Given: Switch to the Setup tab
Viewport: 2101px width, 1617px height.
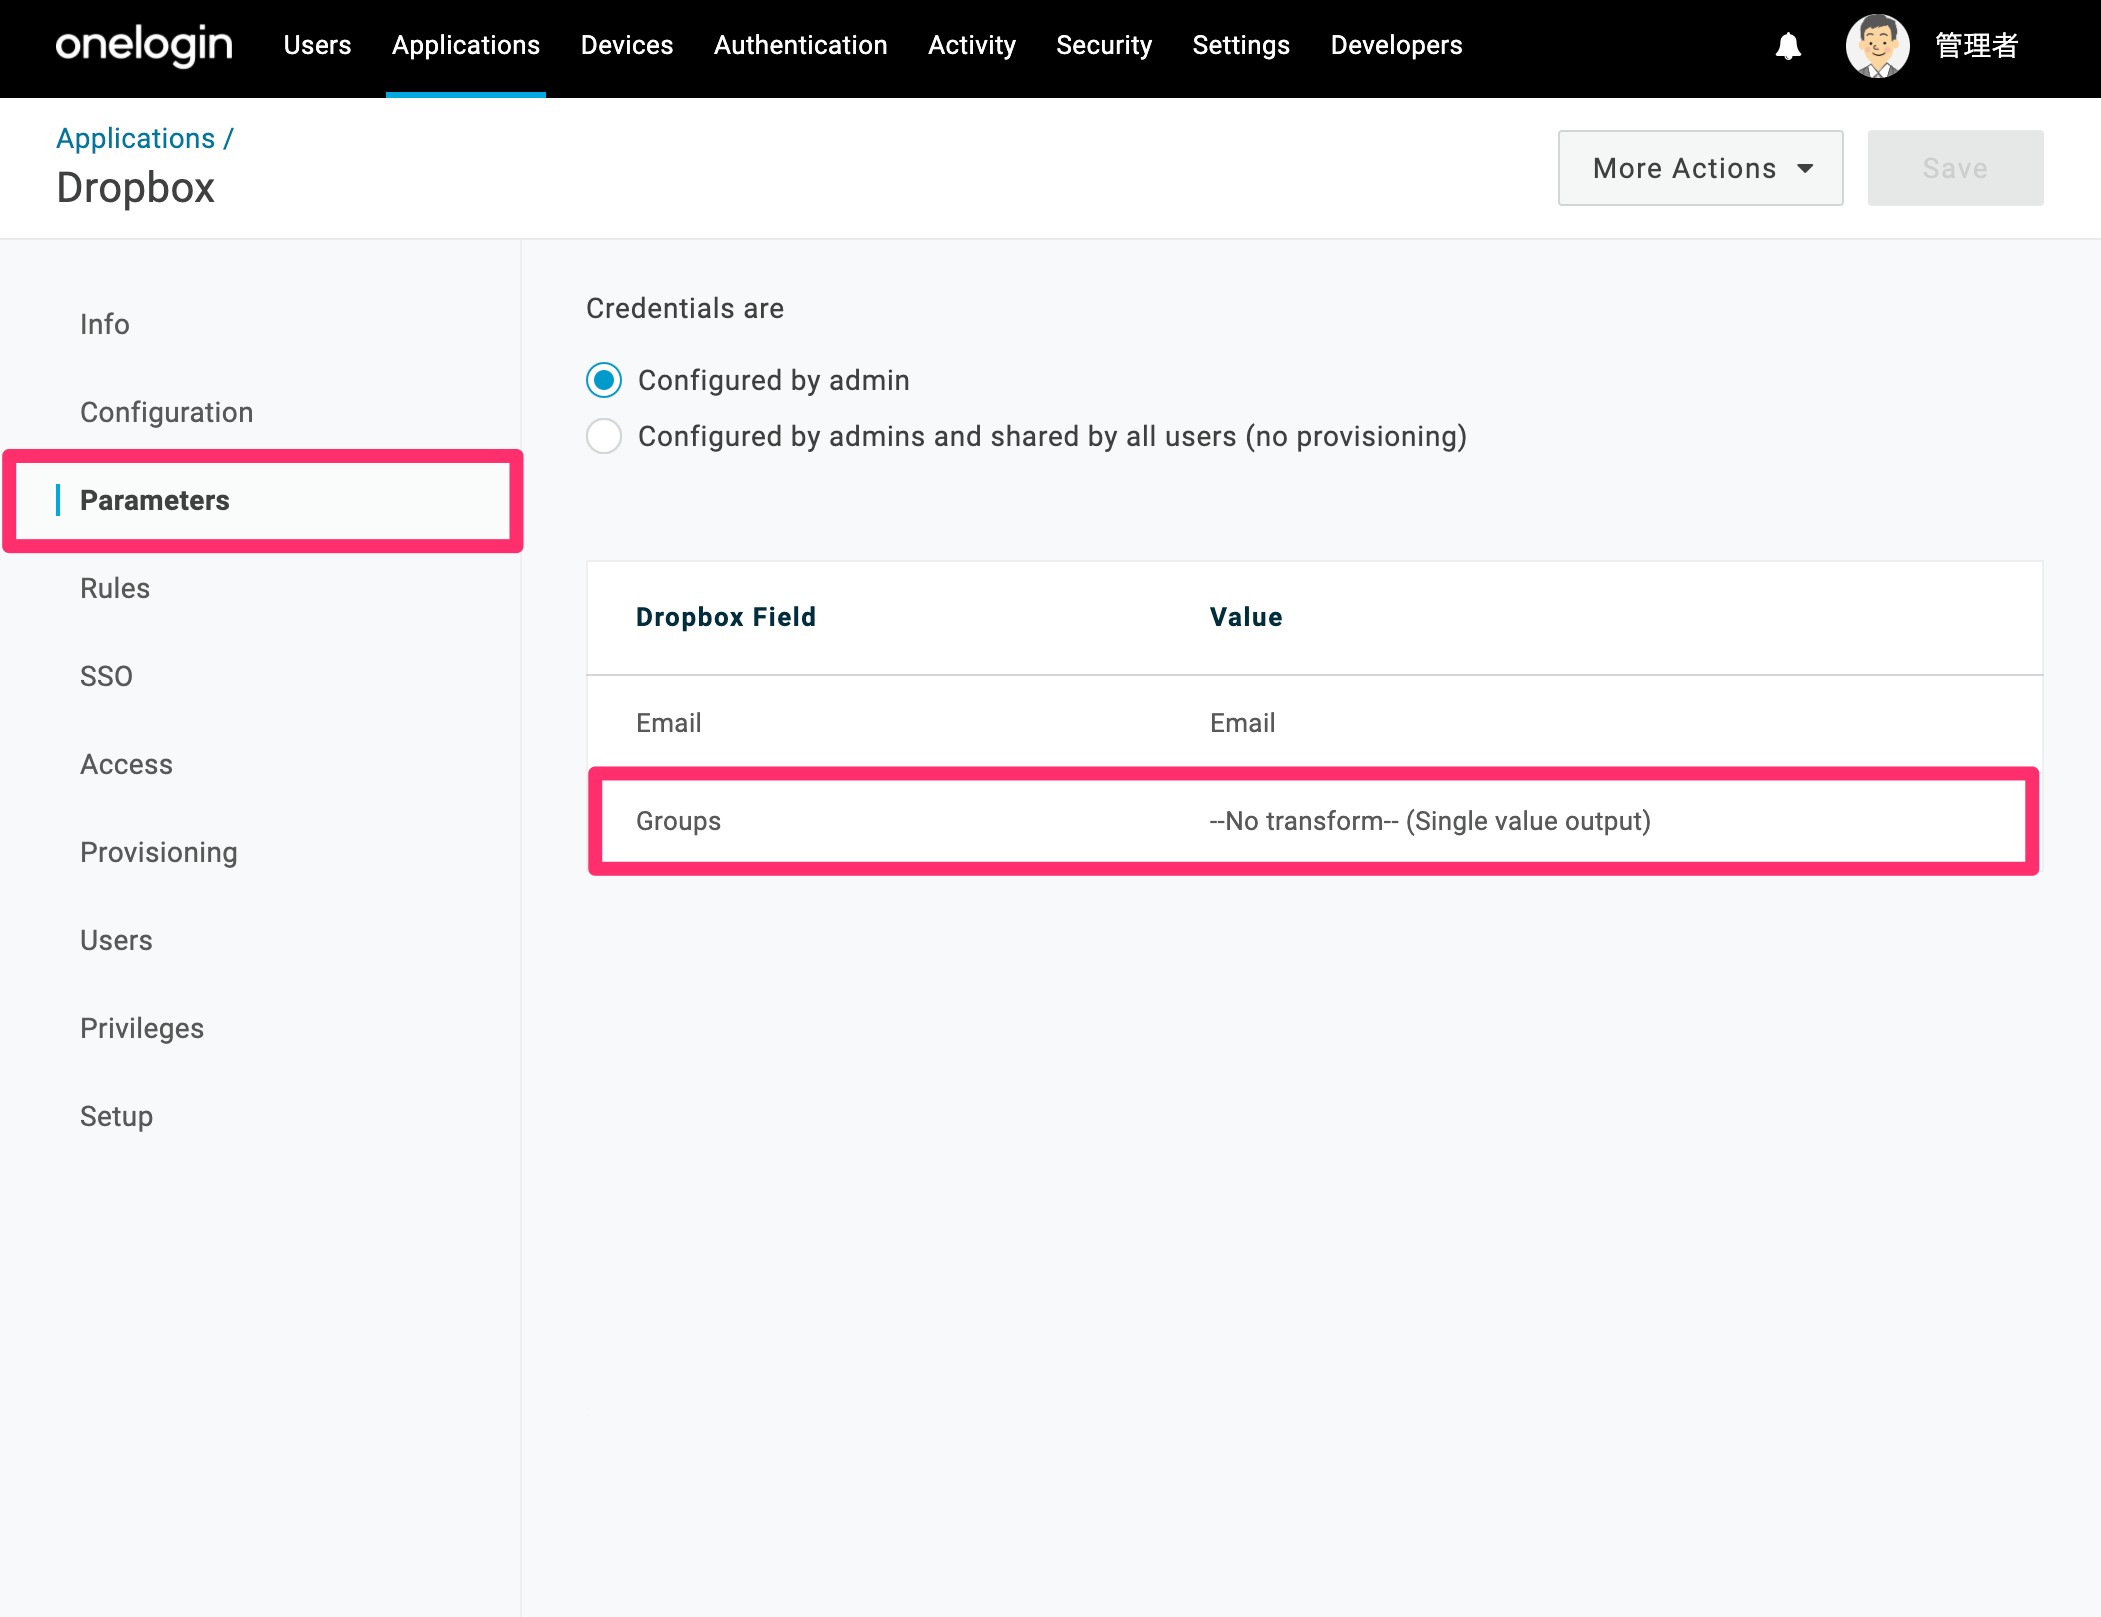Looking at the screenshot, I should 117,1116.
